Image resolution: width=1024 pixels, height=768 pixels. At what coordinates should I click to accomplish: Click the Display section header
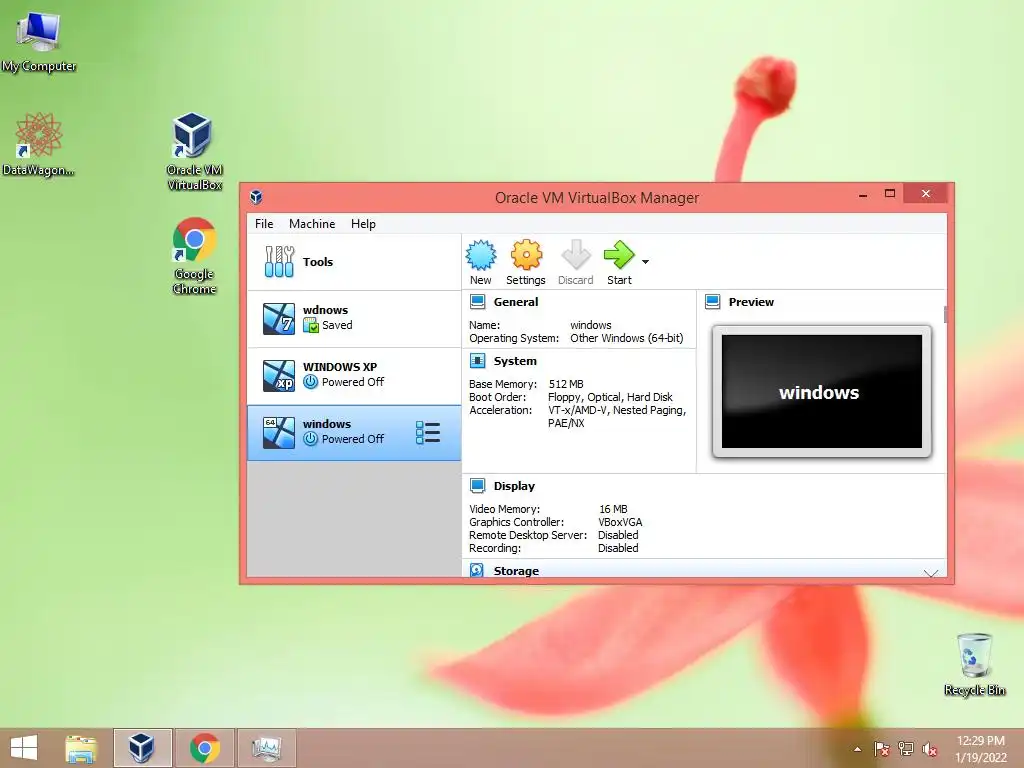514,486
